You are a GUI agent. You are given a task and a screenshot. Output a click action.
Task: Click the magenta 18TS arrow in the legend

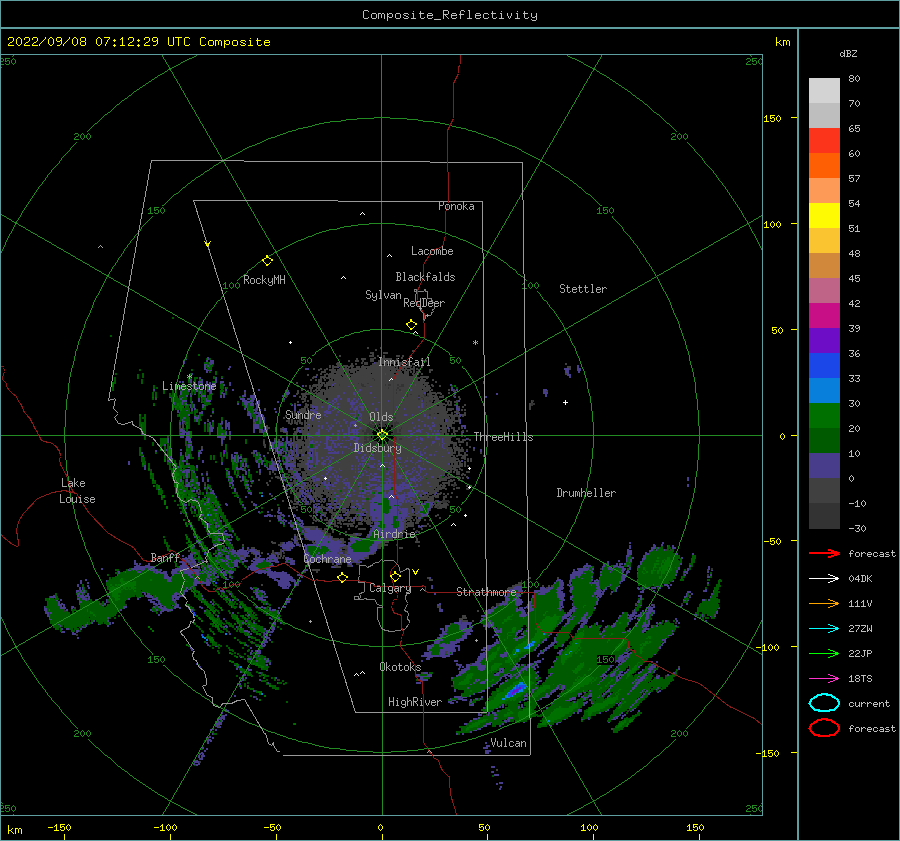[x=824, y=679]
